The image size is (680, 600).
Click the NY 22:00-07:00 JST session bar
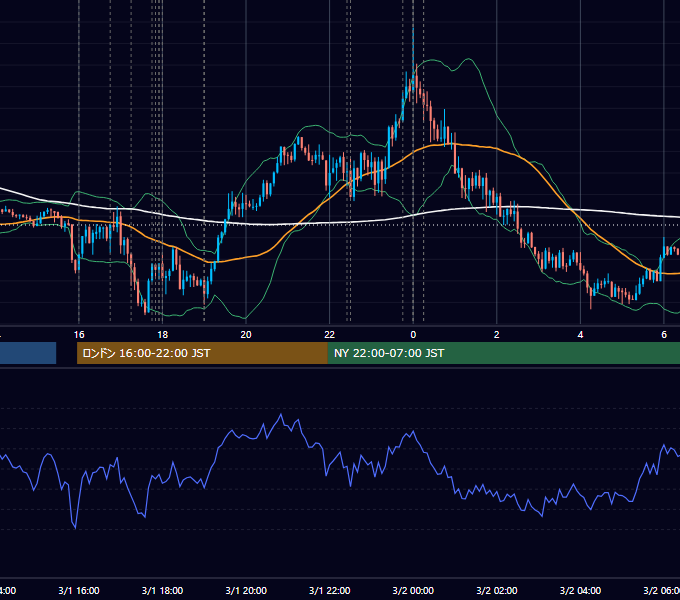(503, 353)
